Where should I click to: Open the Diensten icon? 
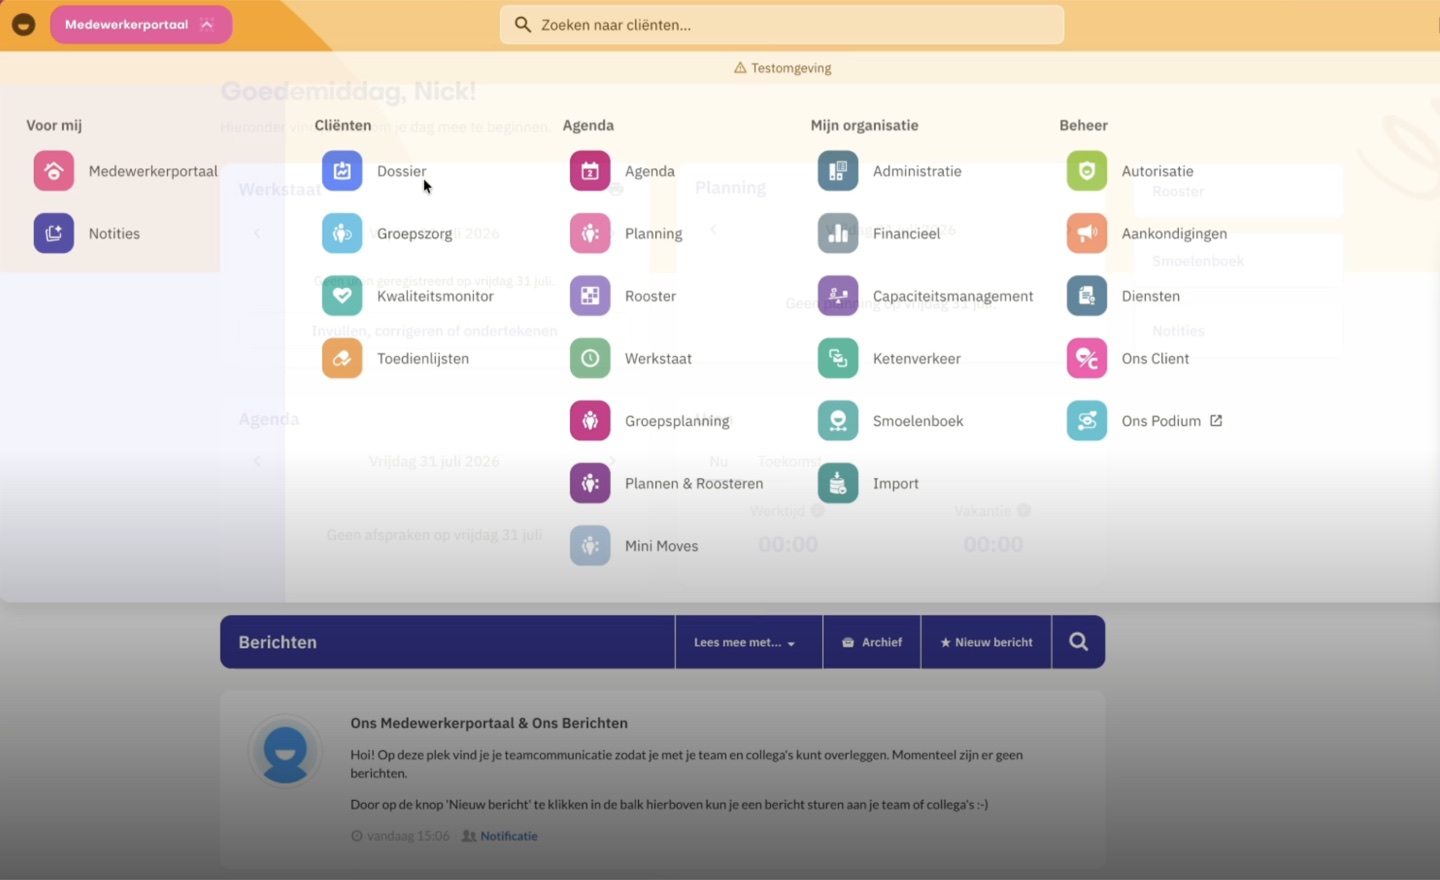coord(1087,296)
